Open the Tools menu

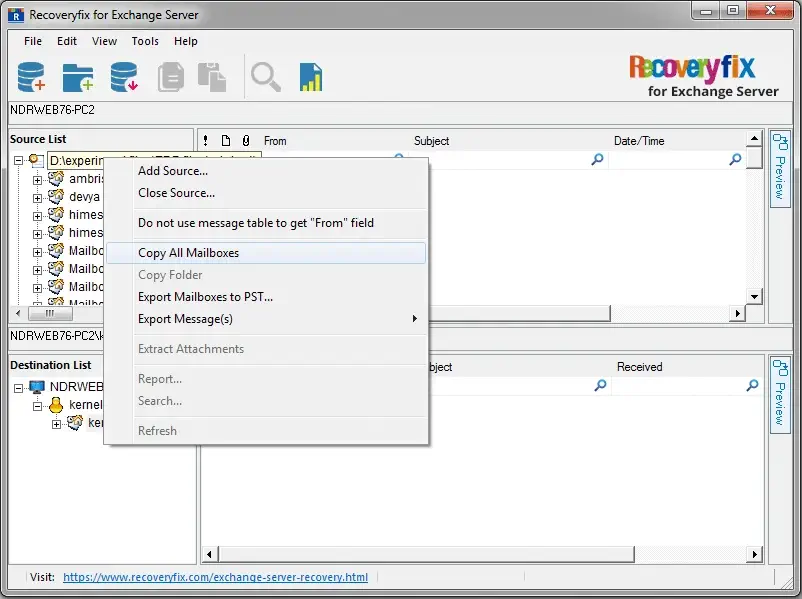tap(145, 41)
